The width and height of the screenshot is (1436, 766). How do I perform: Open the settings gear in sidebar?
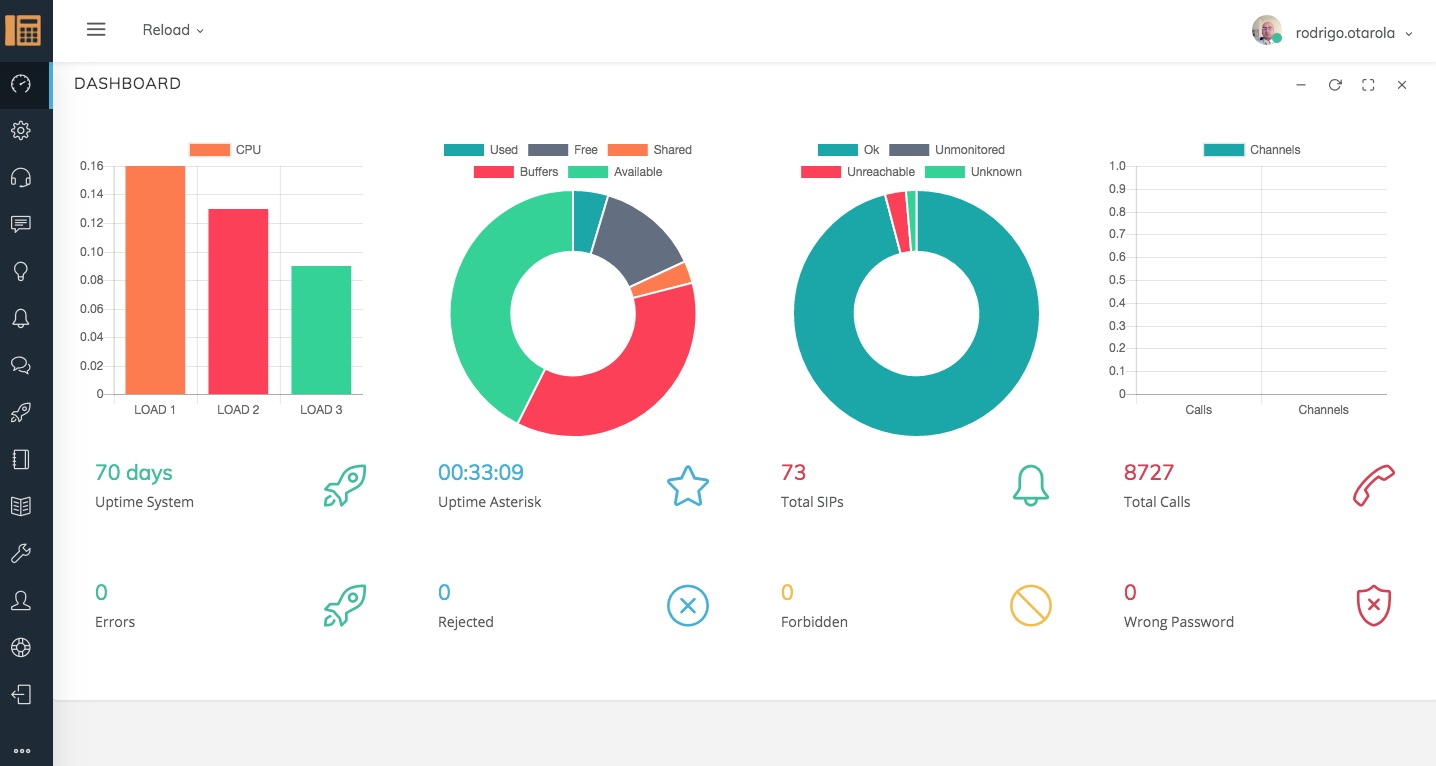pyautogui.click(x=21, y=130)
